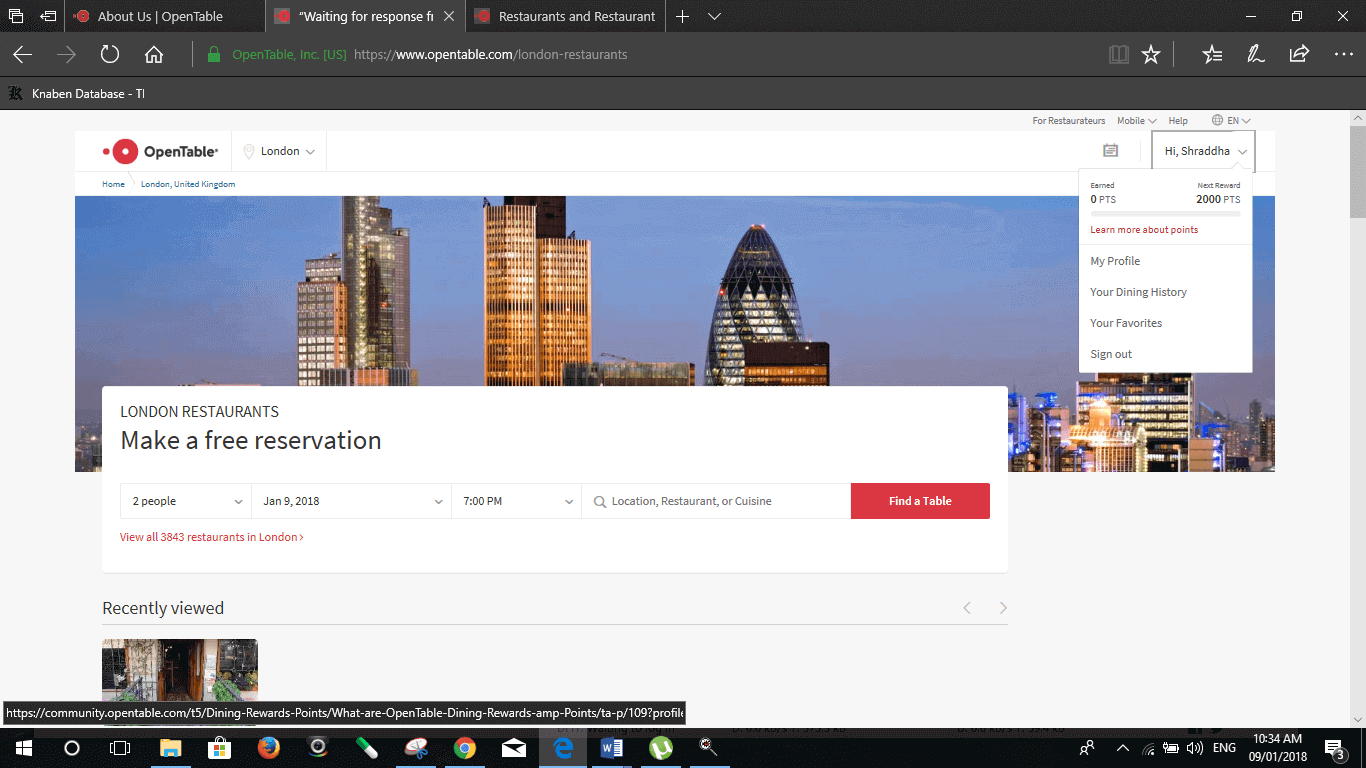Open Your Favorites from the account menu
Image resolution: width=1366 pixels, height=768 pixels.
tap(1126, 323)
